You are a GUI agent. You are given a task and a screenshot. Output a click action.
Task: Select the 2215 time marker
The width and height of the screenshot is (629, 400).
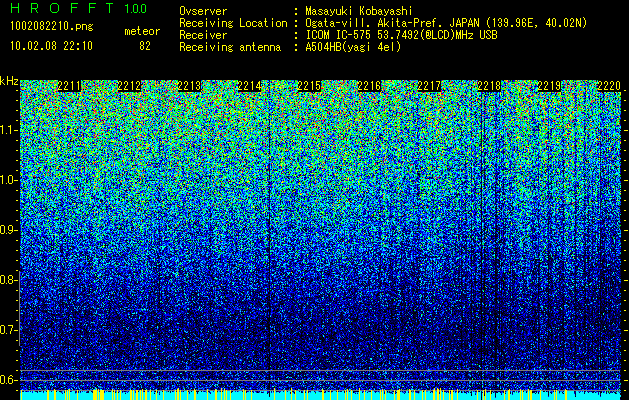click(309, 86)
